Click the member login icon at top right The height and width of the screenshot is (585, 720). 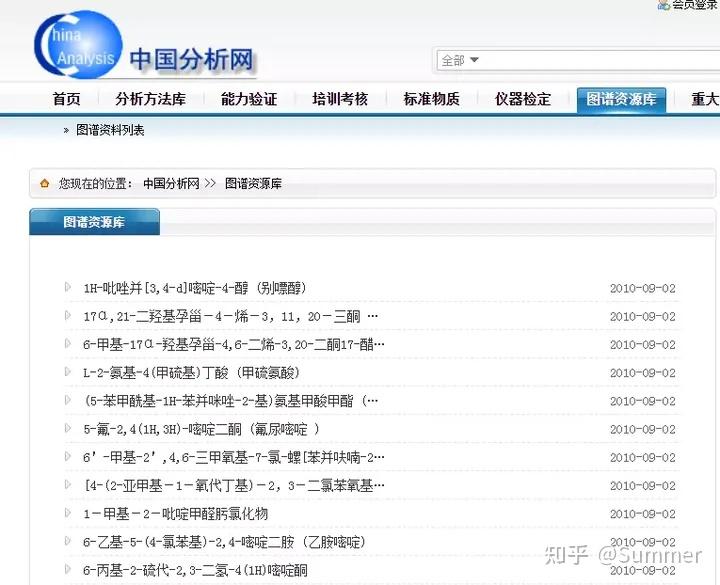(x=664, y=5)
